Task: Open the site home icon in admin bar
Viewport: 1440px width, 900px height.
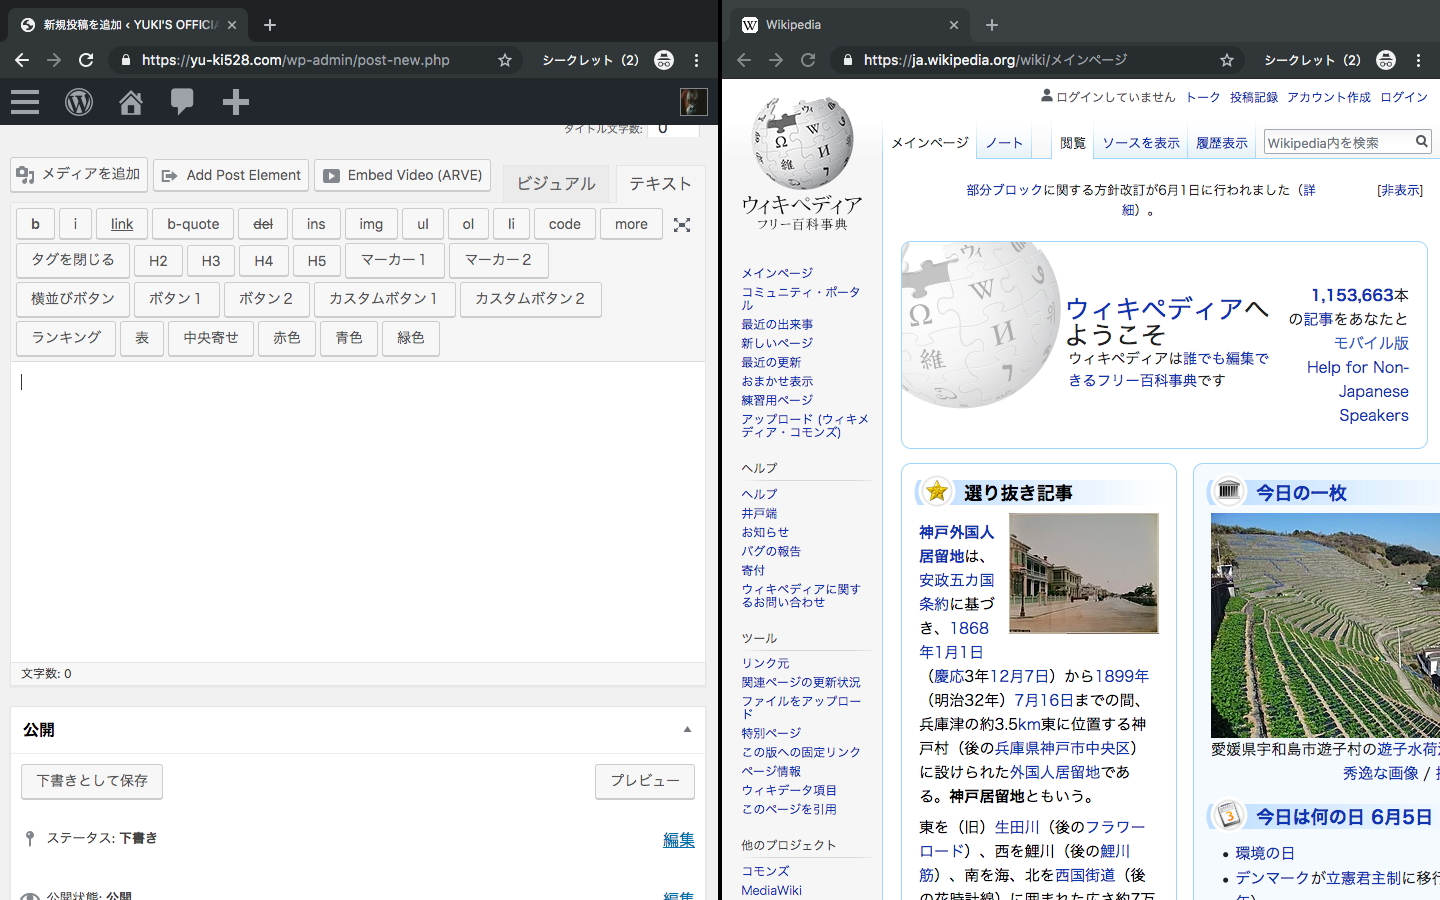Action: tap(131, 102)
